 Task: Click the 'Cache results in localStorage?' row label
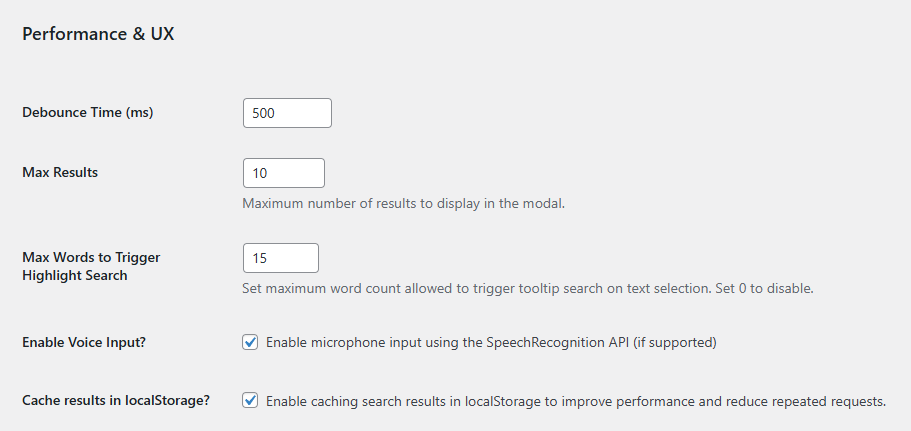[x=116, y=401]
